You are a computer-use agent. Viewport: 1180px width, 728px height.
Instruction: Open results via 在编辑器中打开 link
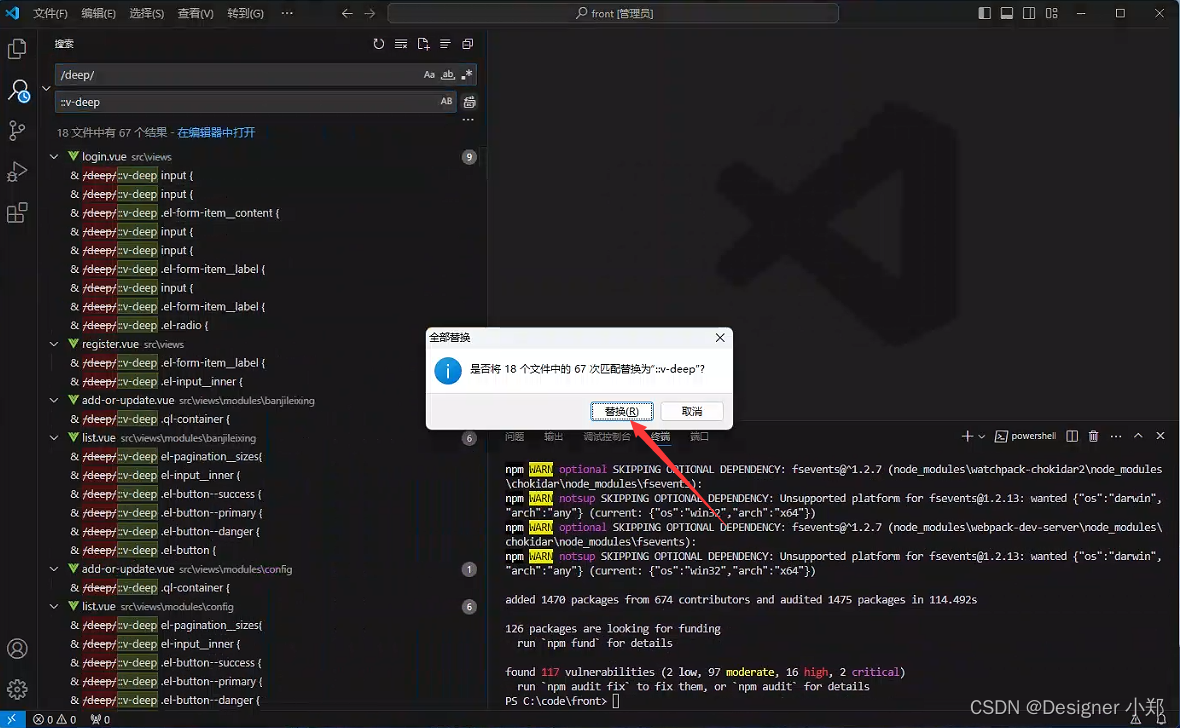click(216, 133)
